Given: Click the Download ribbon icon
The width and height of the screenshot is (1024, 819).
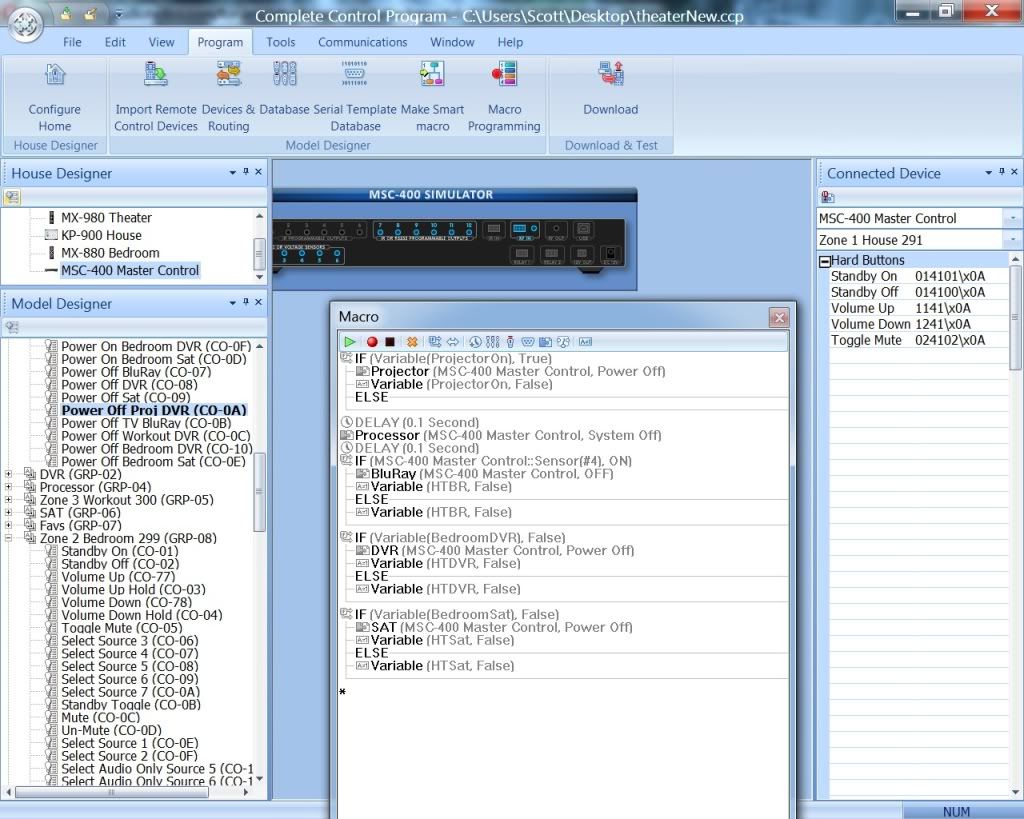Looking at the screenshot, I should (x=611, y=74).
